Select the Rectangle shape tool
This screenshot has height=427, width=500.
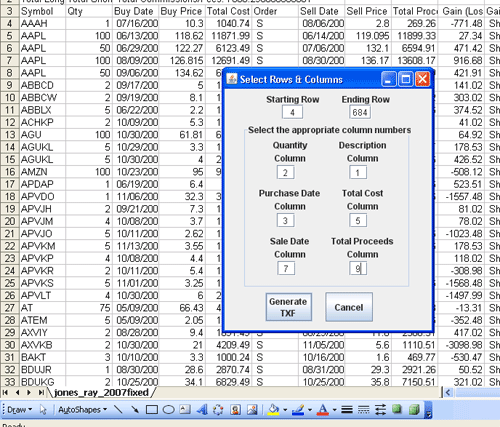(x=152, y=409)
